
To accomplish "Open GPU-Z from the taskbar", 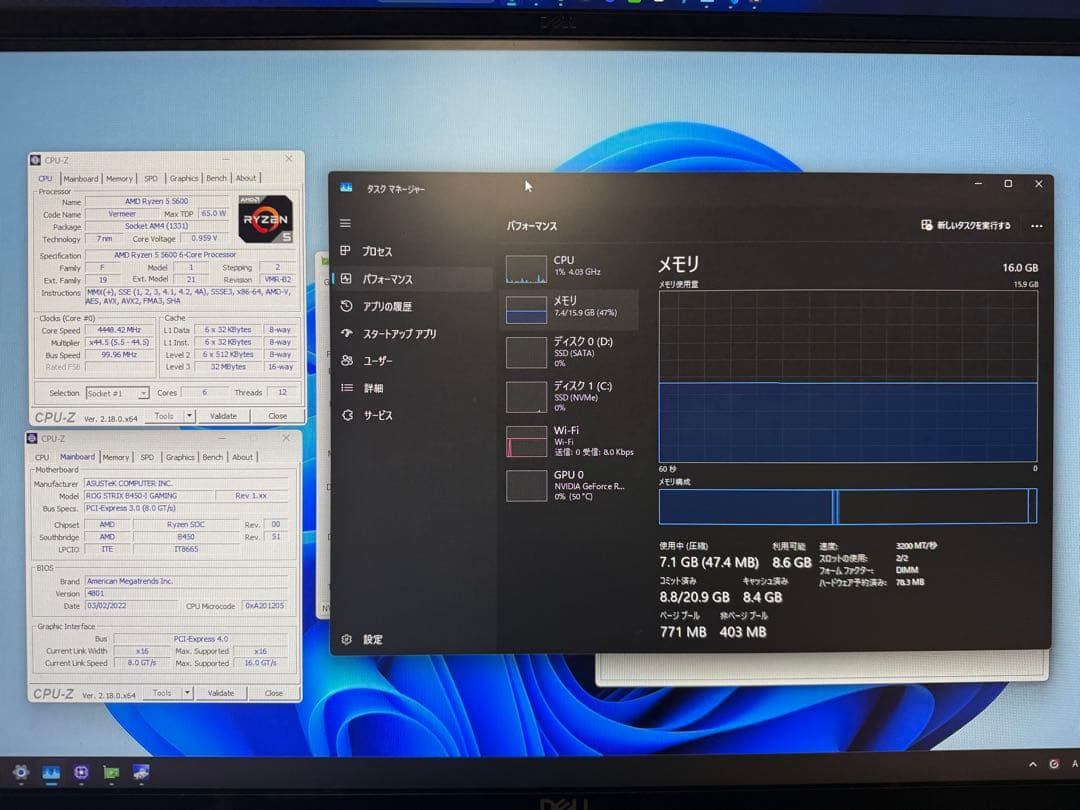I will [x=111, y=773].
